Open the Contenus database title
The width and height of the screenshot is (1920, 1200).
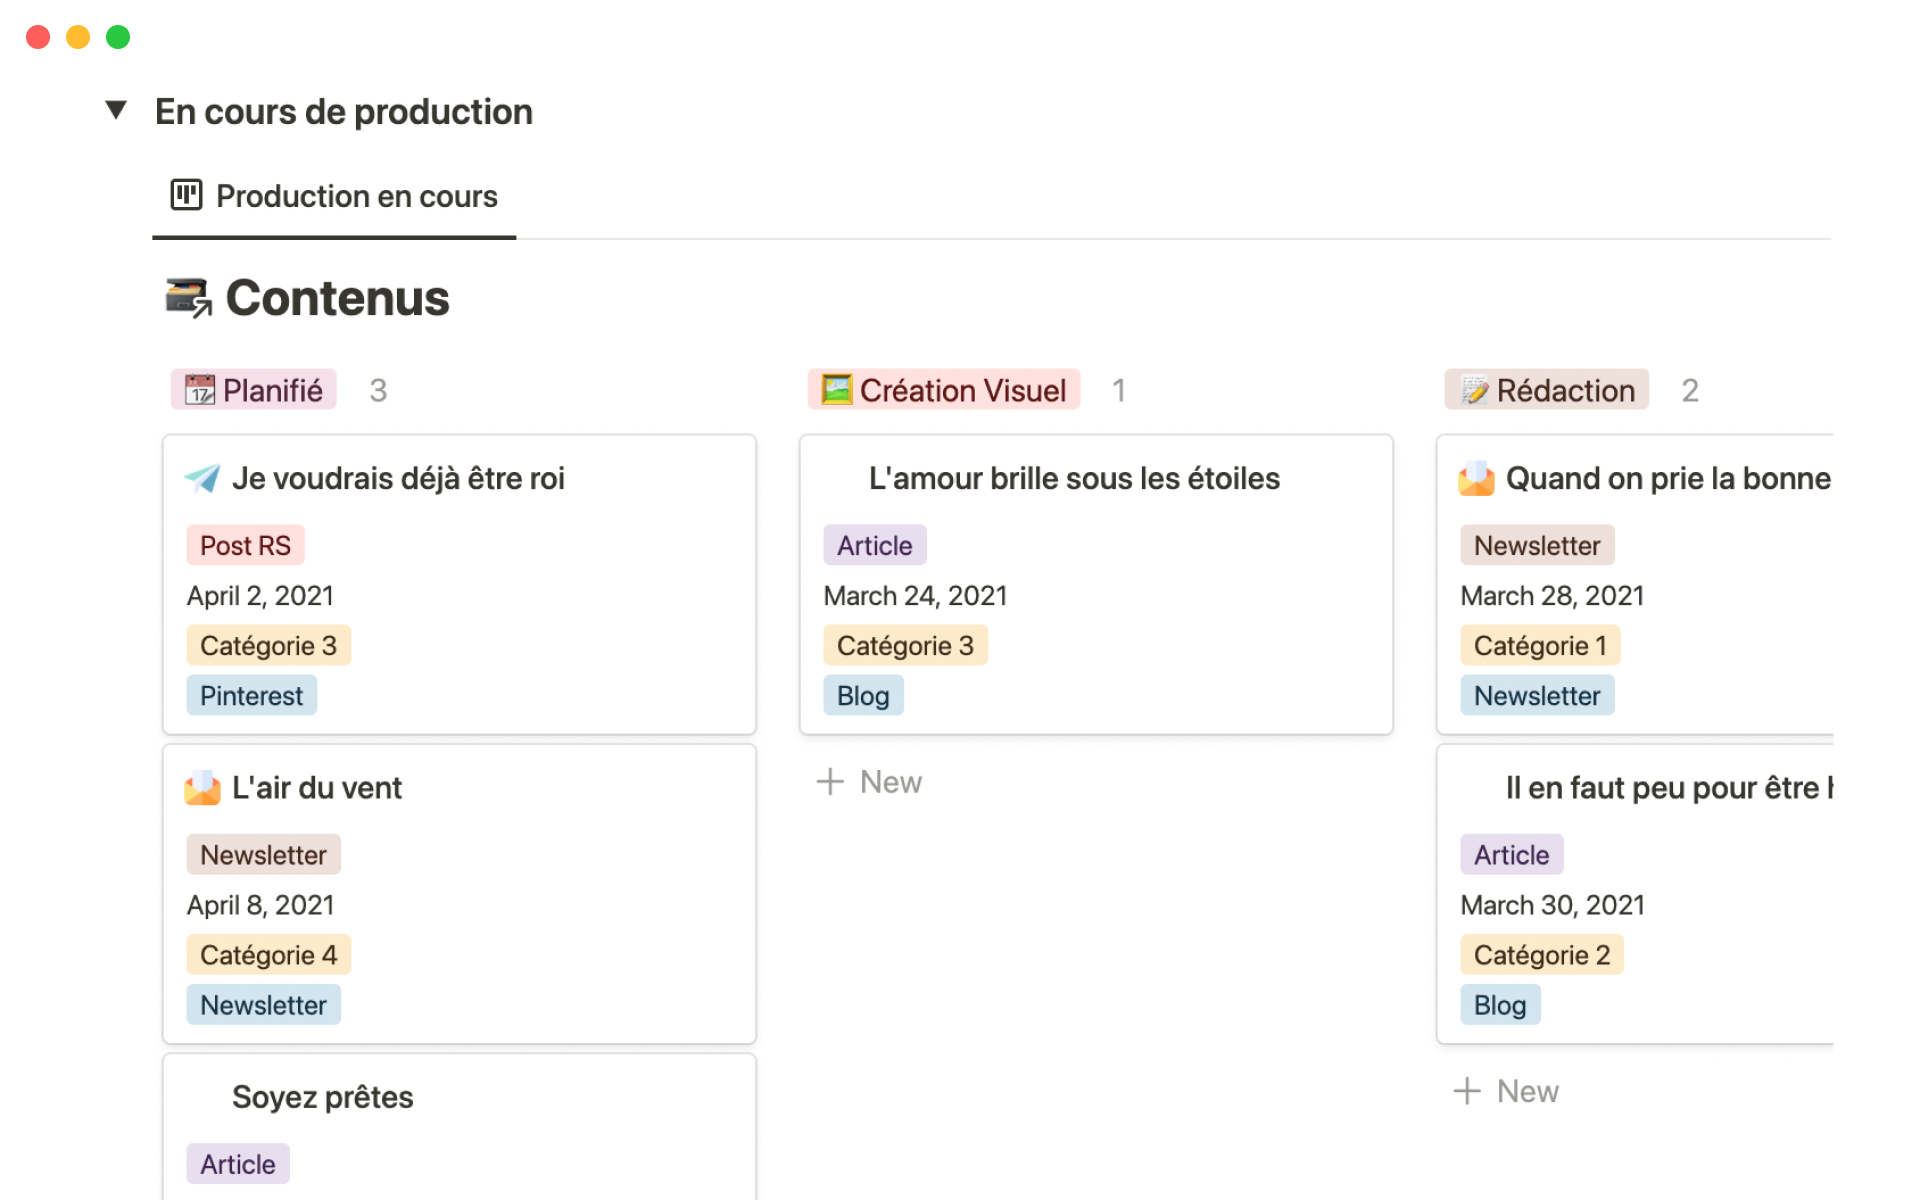click(337, 298)
